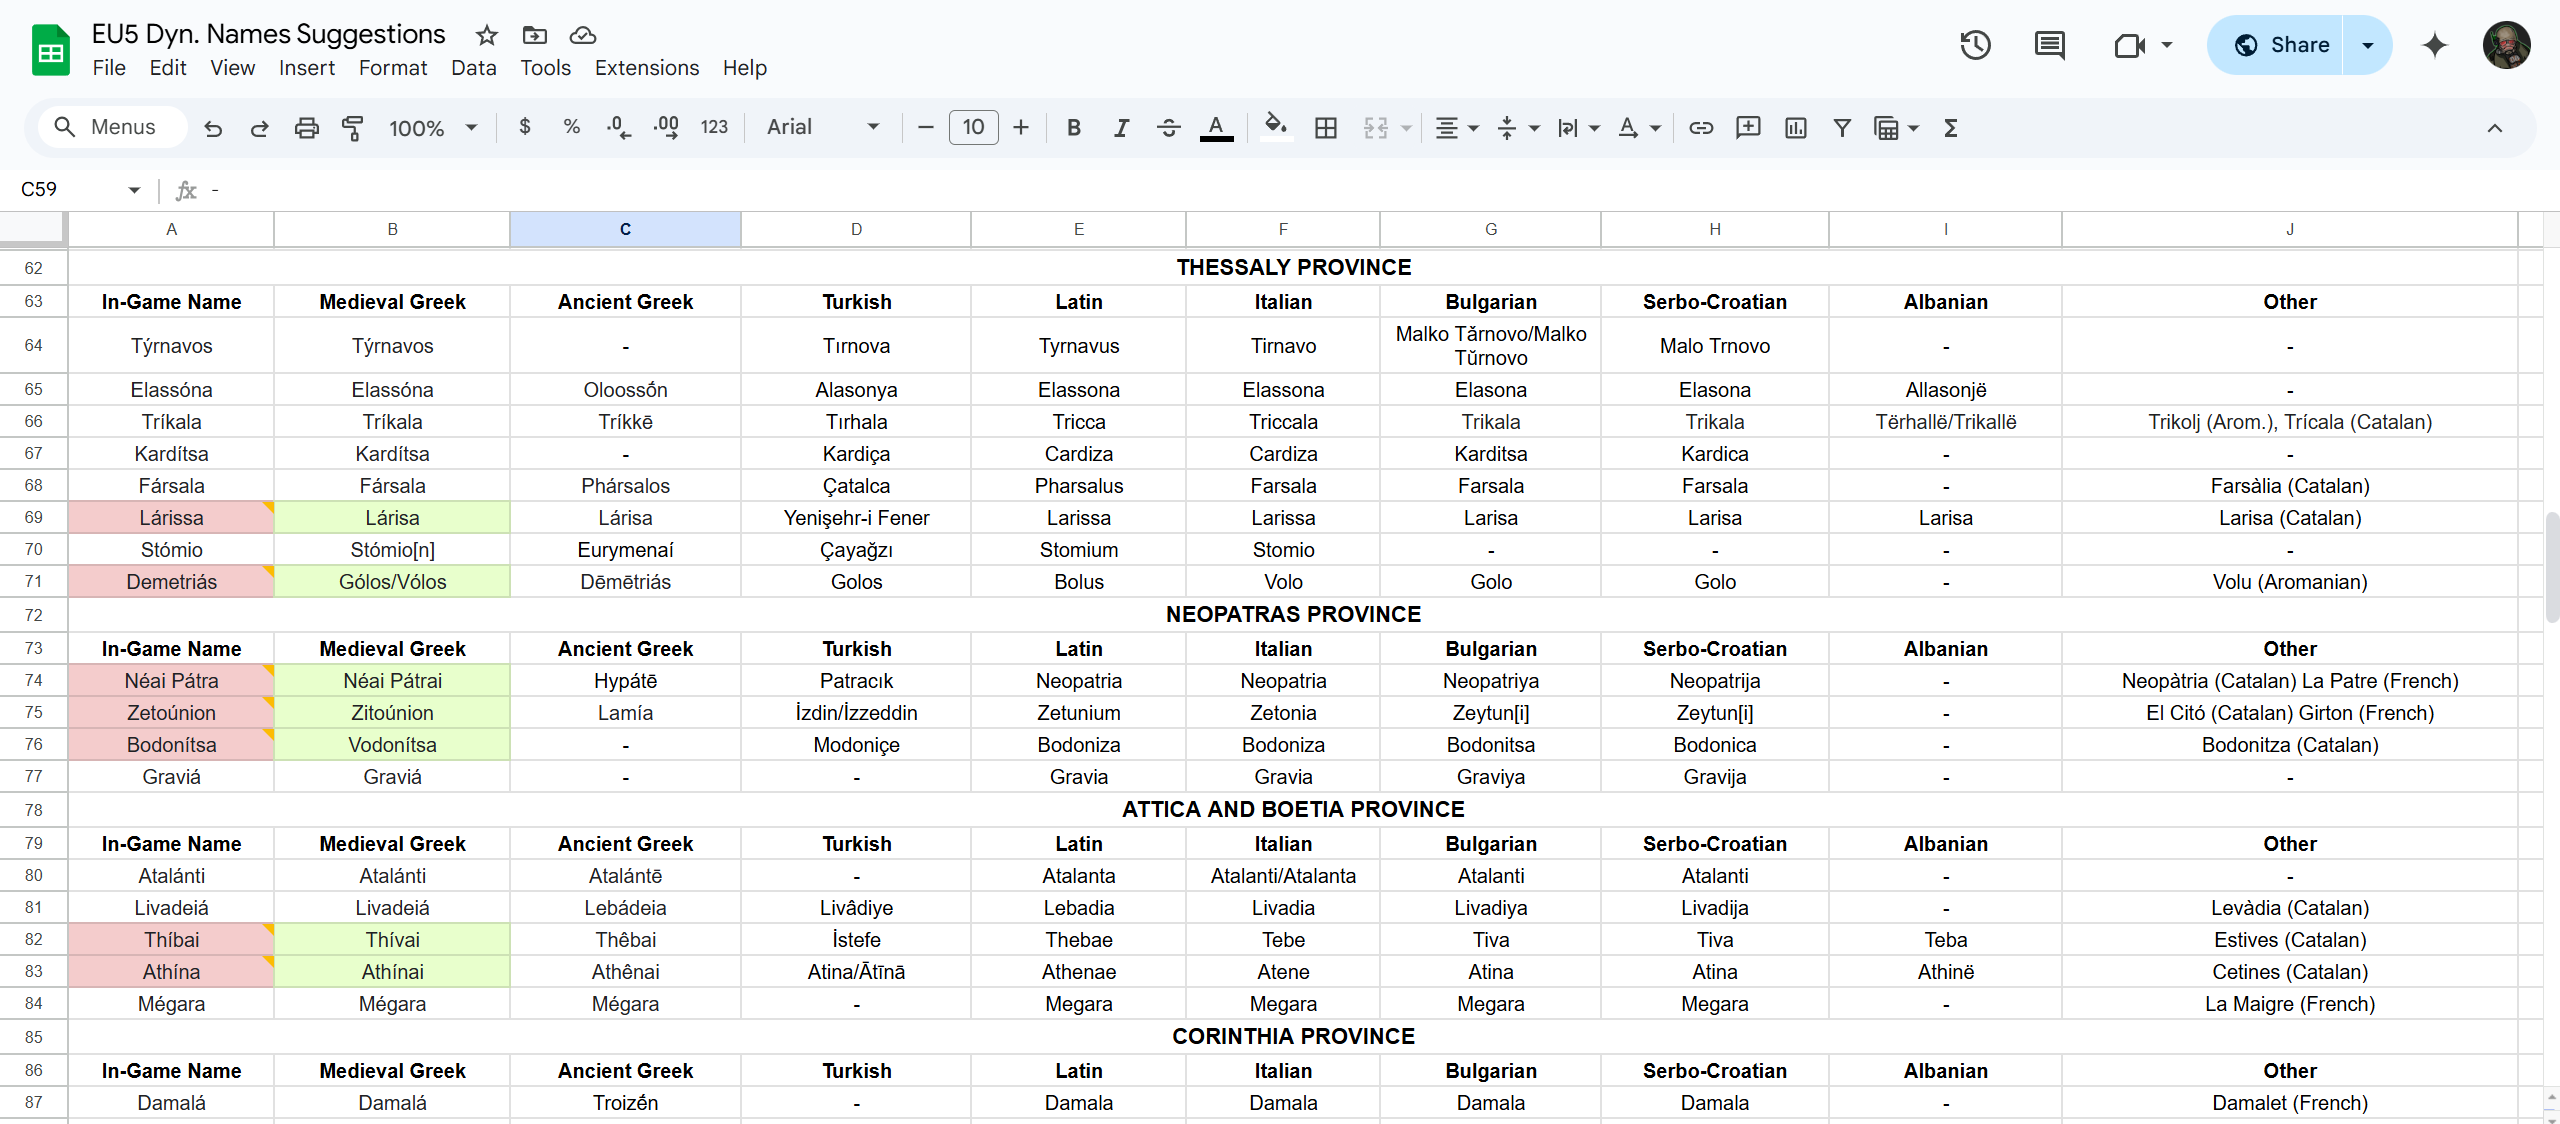This screenshot has width=2560, height=1124.
Task: Format selection as currency
Action: coord(525,128)
